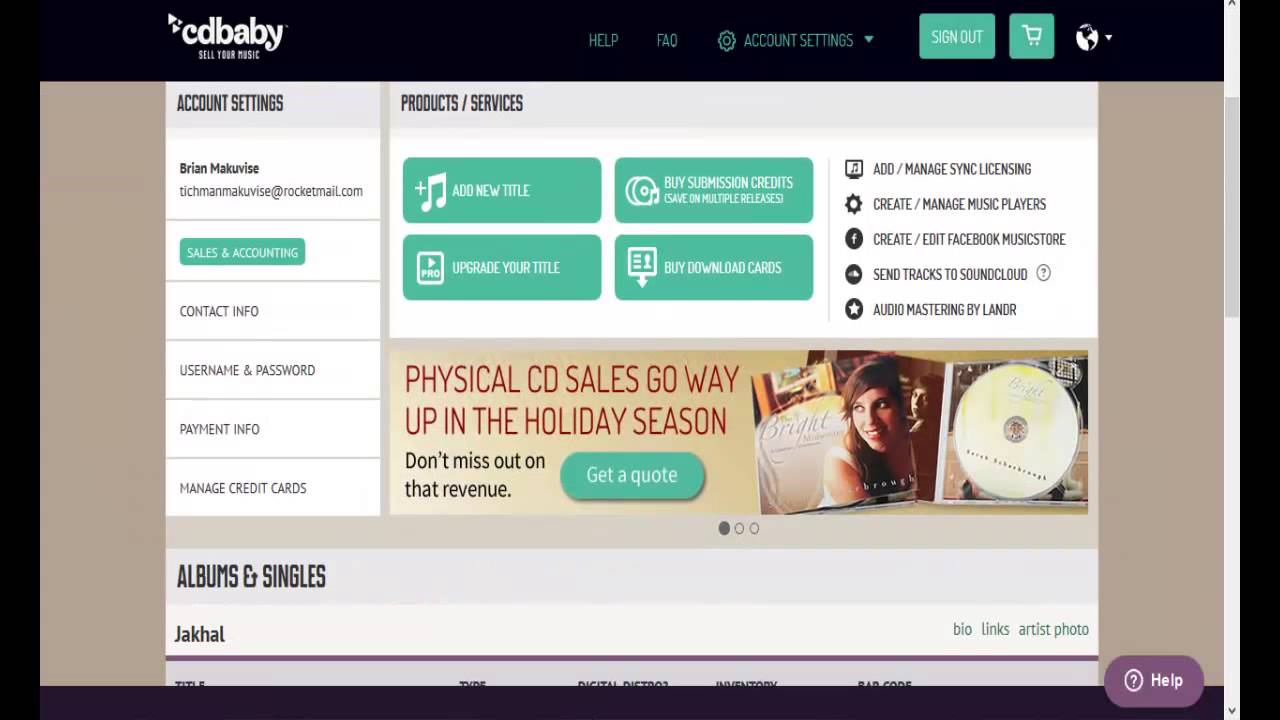Click the Sign Out button
1280x720 pixels.
click(957, 36)
